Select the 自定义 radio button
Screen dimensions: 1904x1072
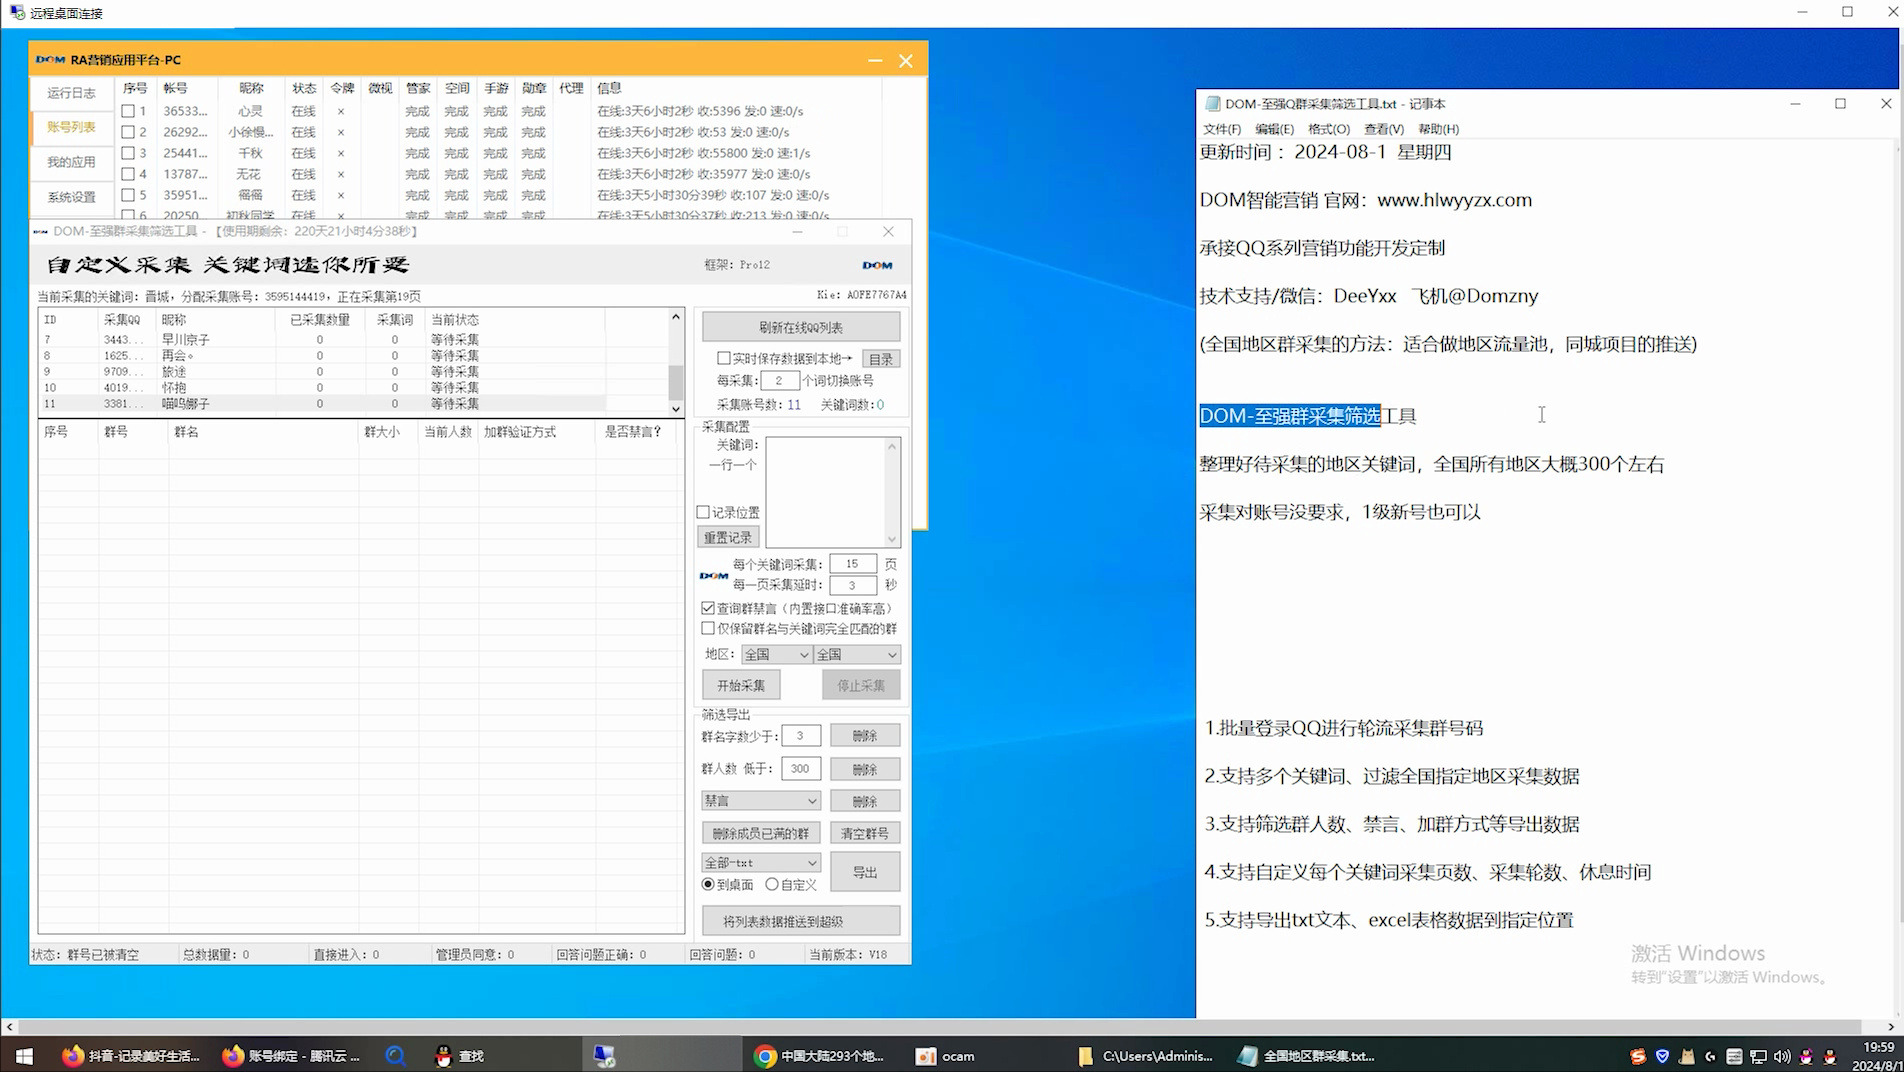[772, 885]
